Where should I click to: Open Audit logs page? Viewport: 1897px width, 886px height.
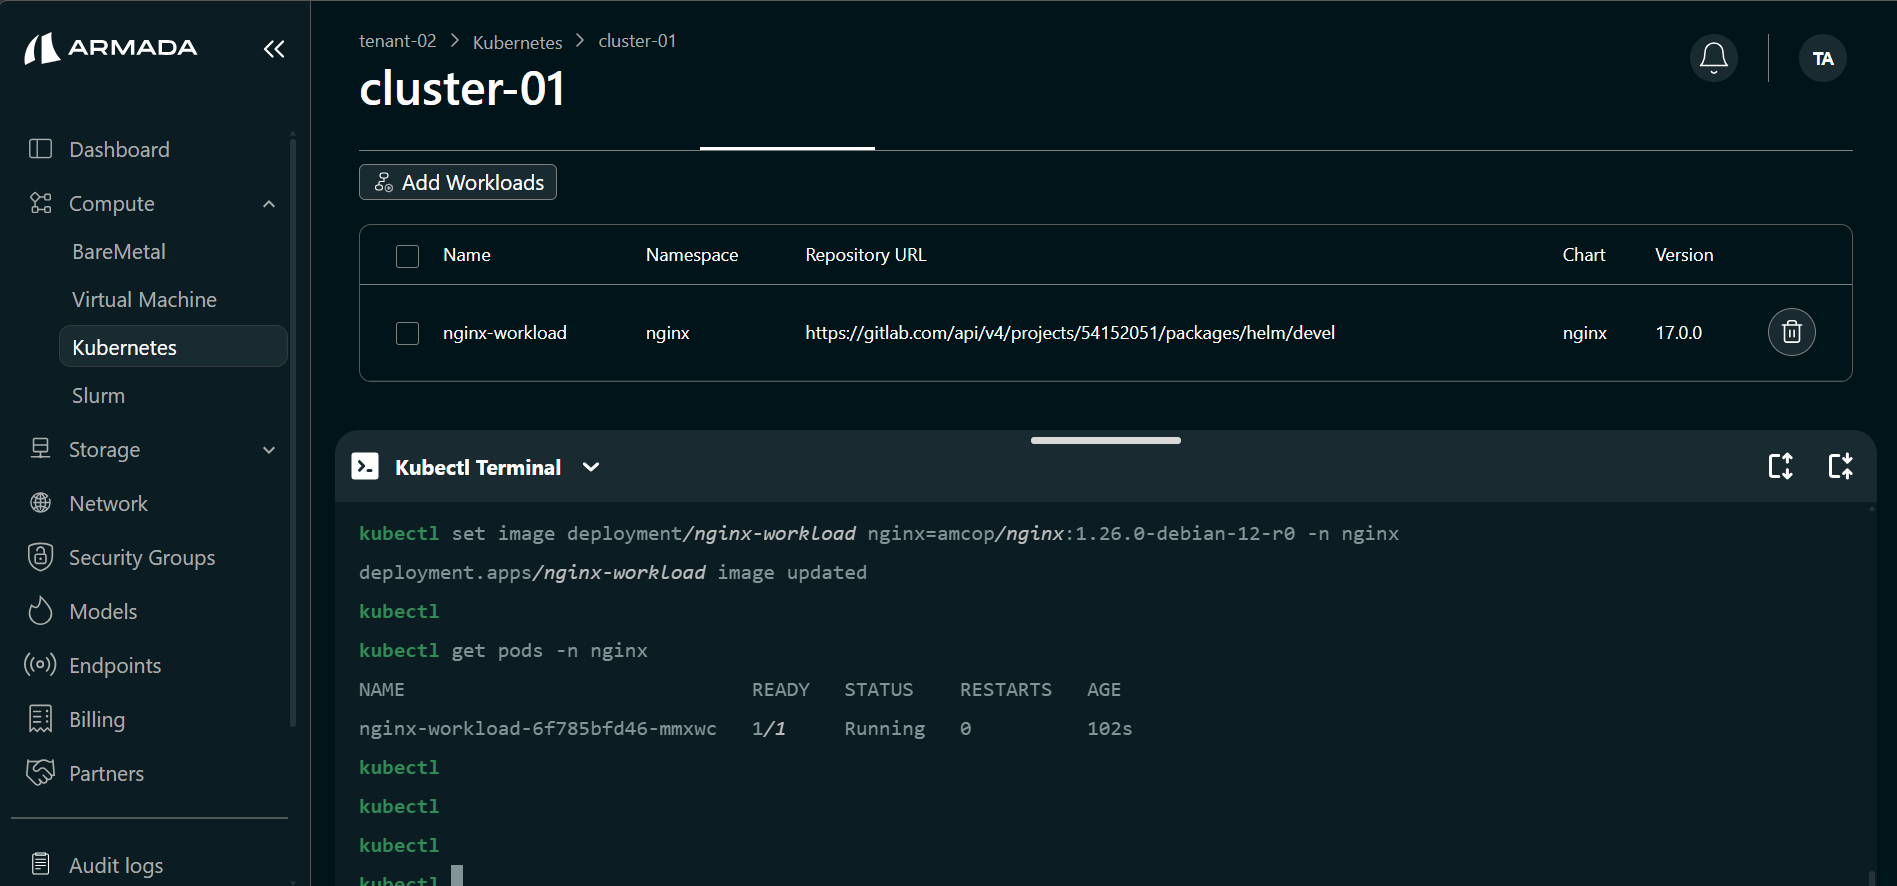click(116, 866)
